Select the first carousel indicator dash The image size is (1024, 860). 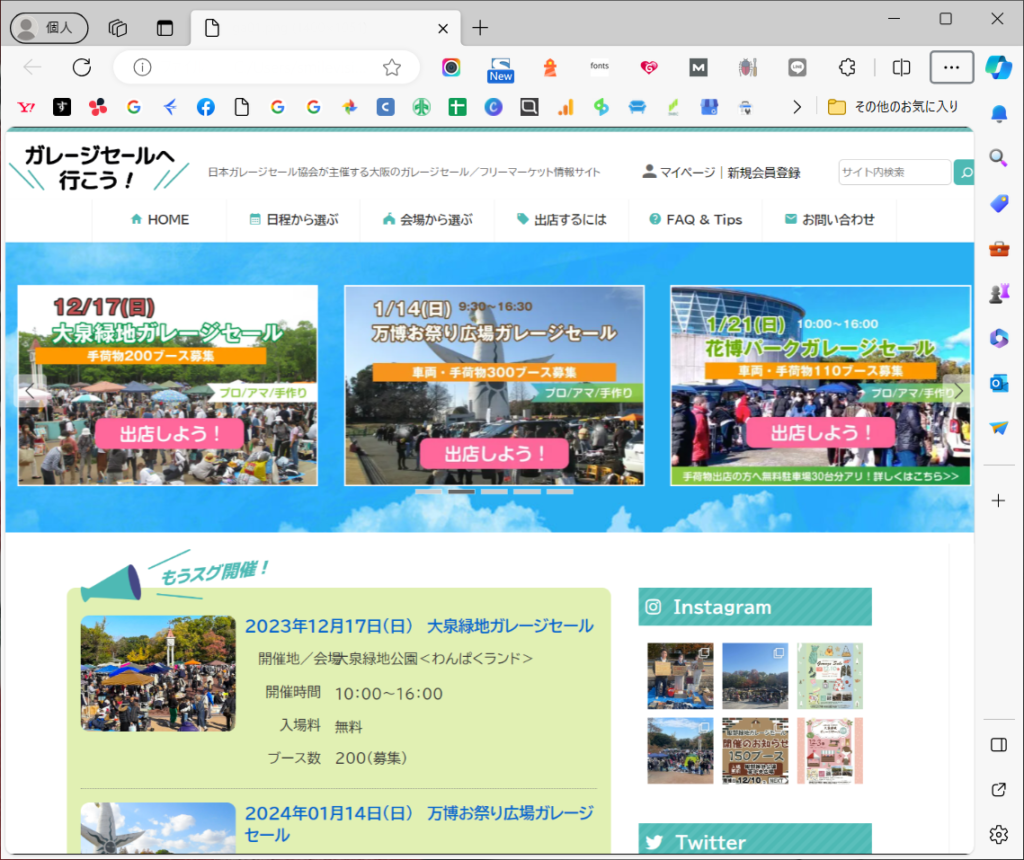tap(428, 491)
